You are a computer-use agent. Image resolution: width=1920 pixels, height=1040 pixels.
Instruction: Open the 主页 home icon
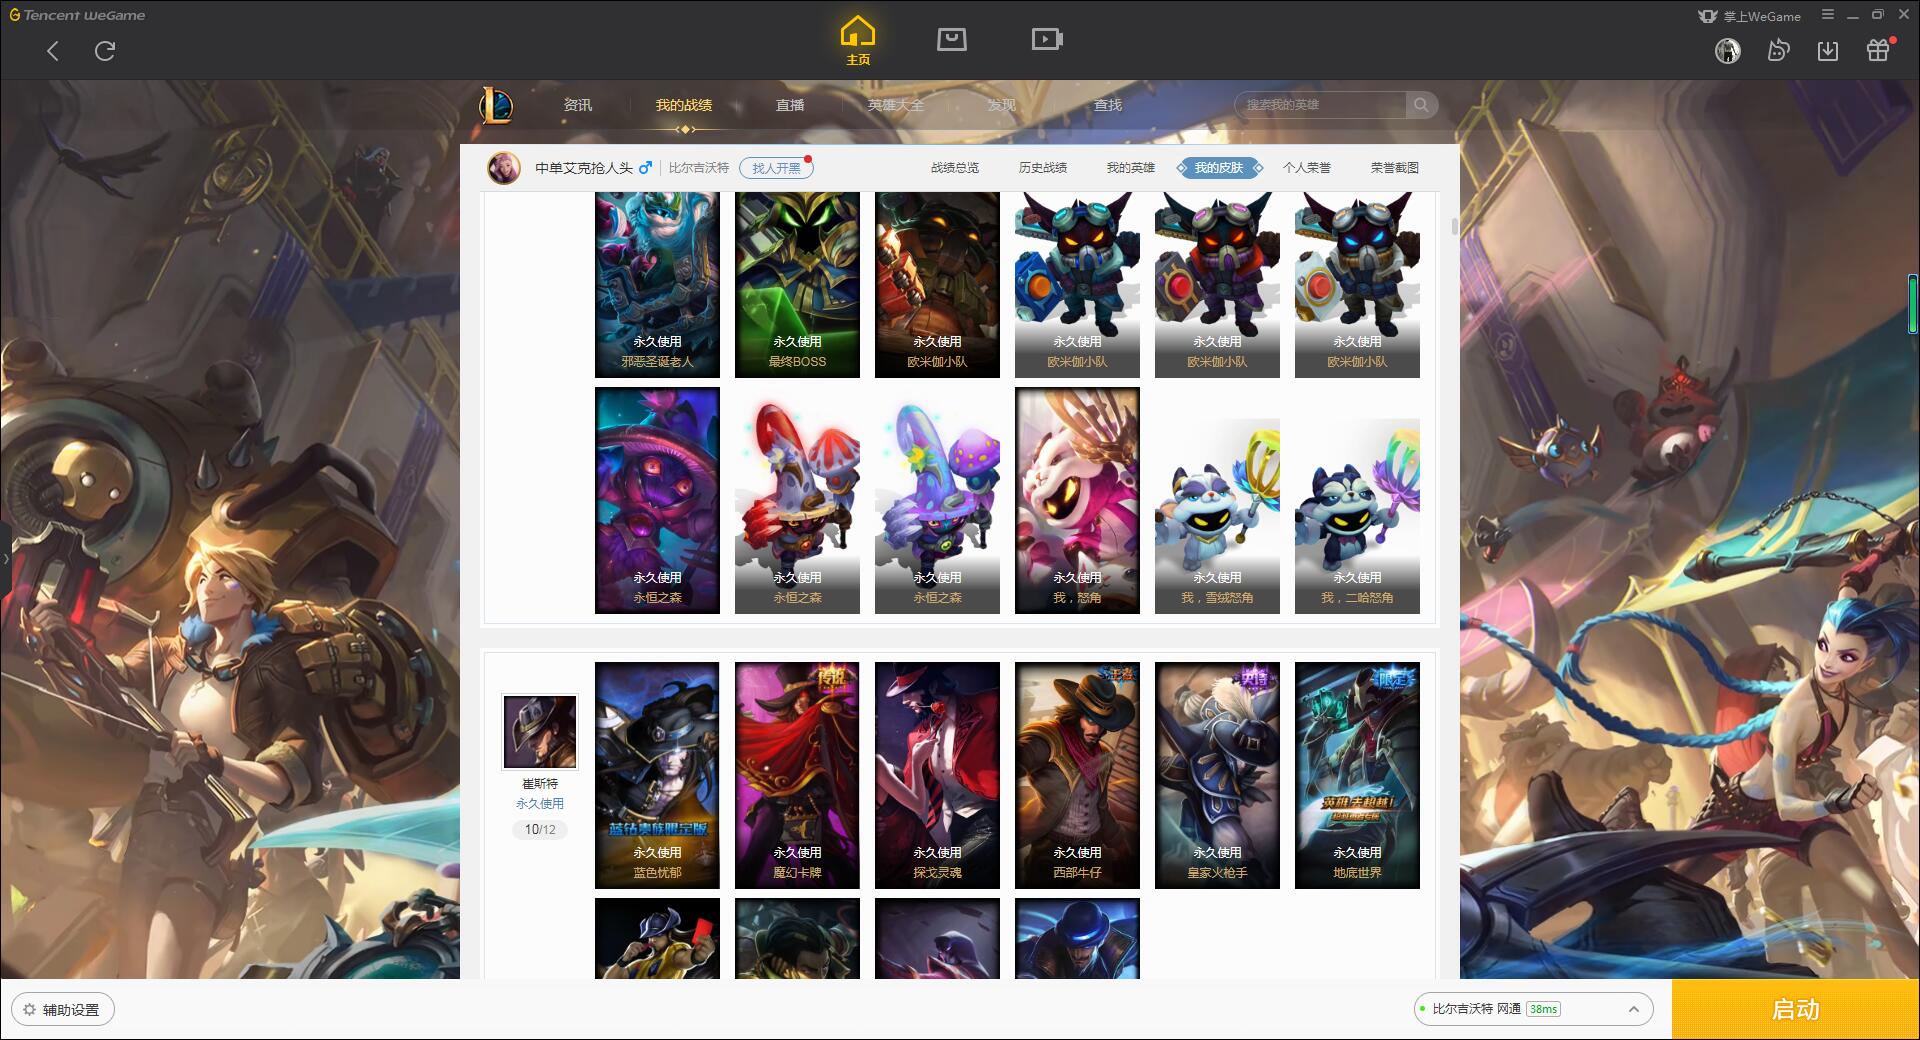(857, 41)
